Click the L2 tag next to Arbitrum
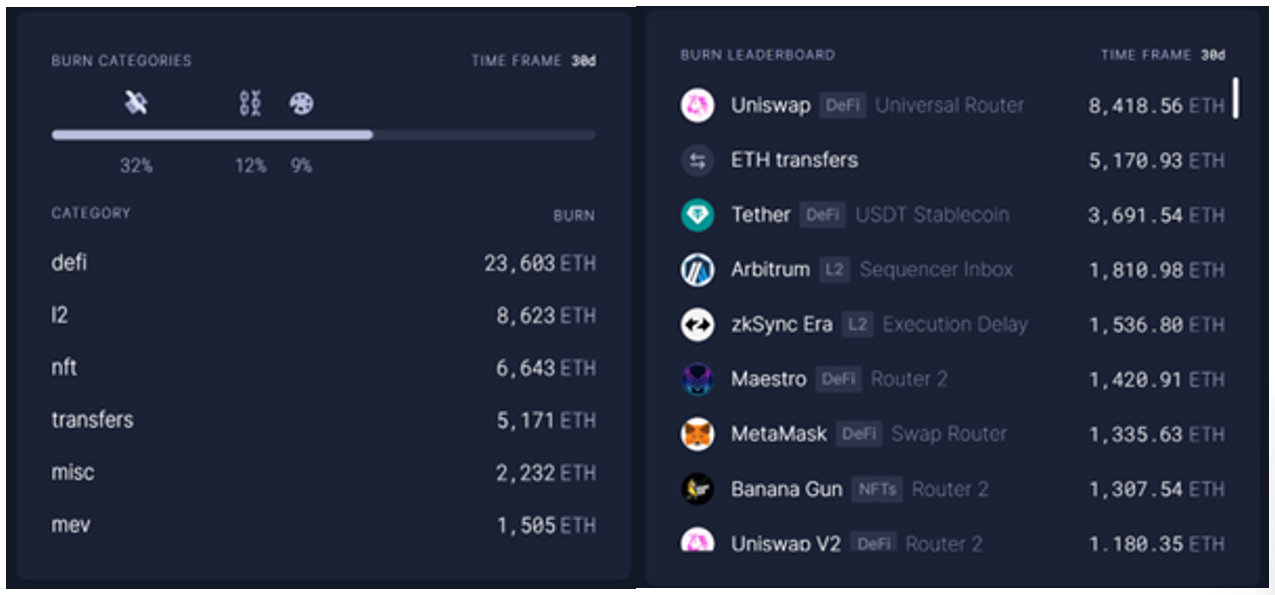Image resolution: width=1275 pixels, height=595 pixels. coord(833,270)
